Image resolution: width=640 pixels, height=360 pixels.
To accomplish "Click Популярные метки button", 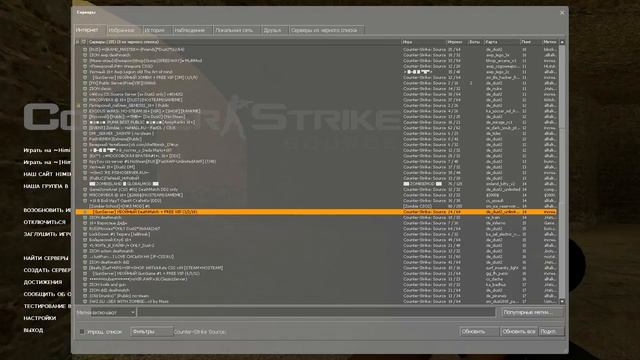I will pos(532,313).
